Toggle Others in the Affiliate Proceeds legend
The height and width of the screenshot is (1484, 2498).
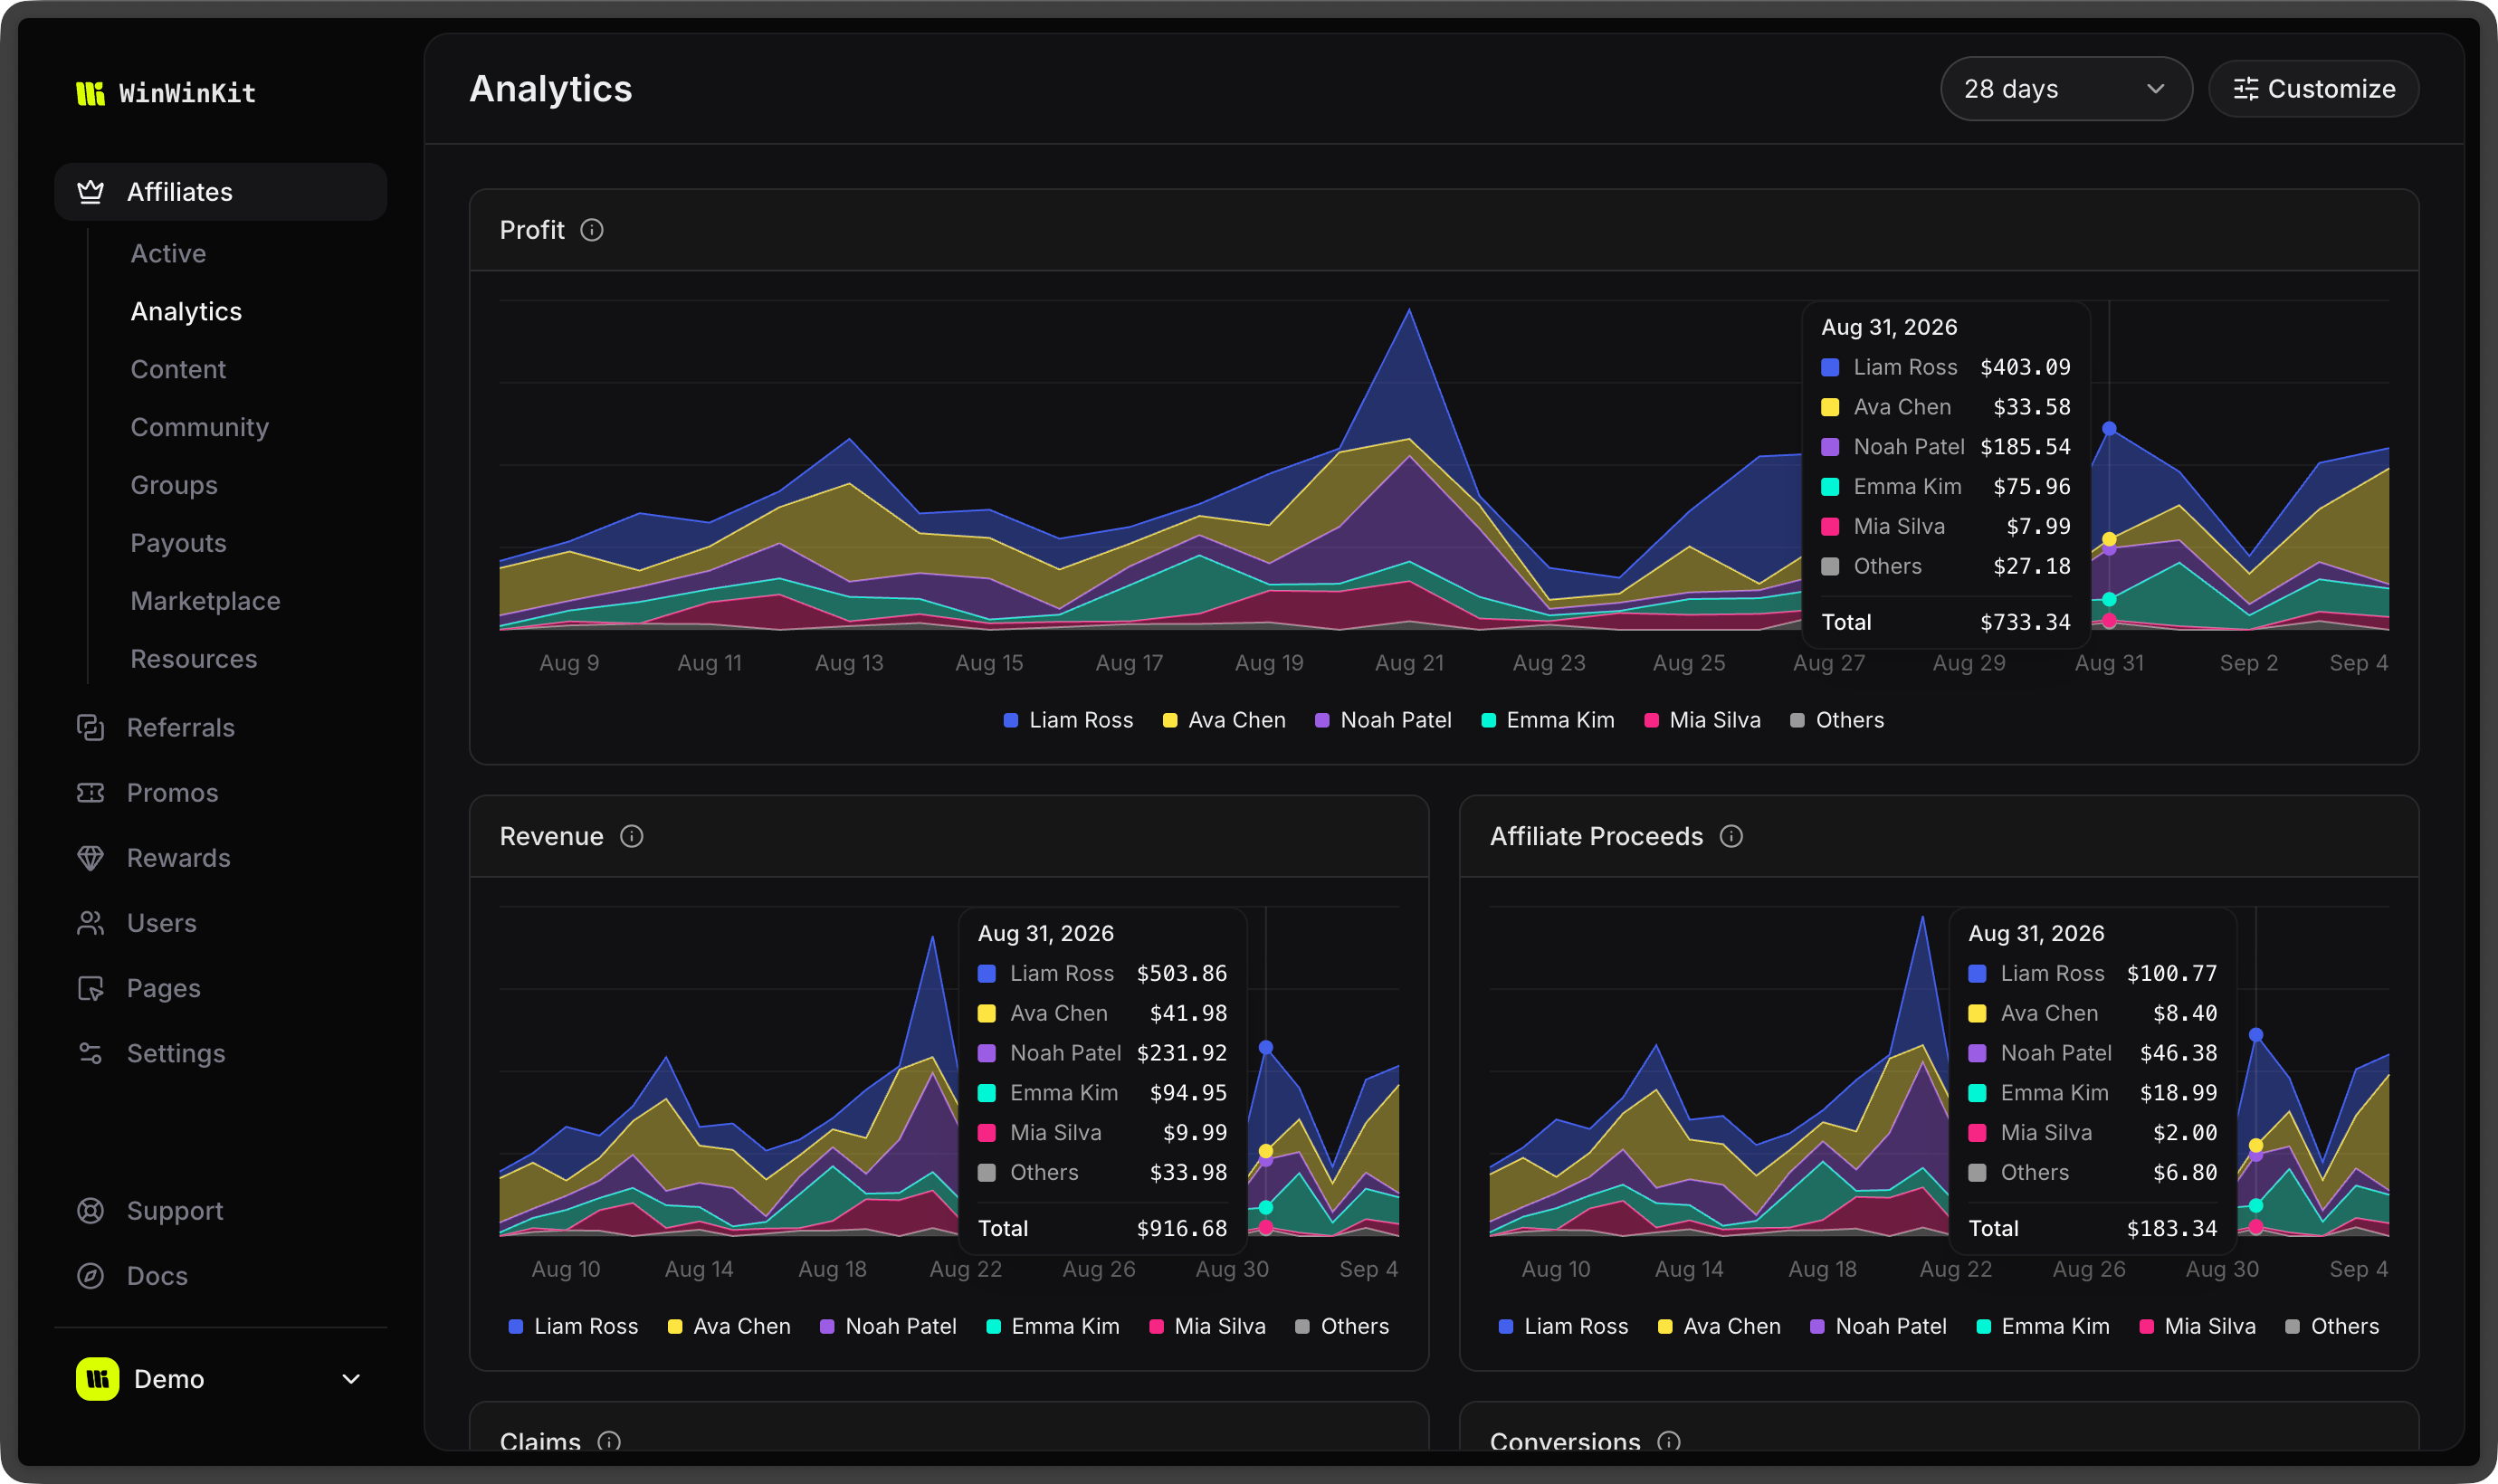coord(2332,1326)
